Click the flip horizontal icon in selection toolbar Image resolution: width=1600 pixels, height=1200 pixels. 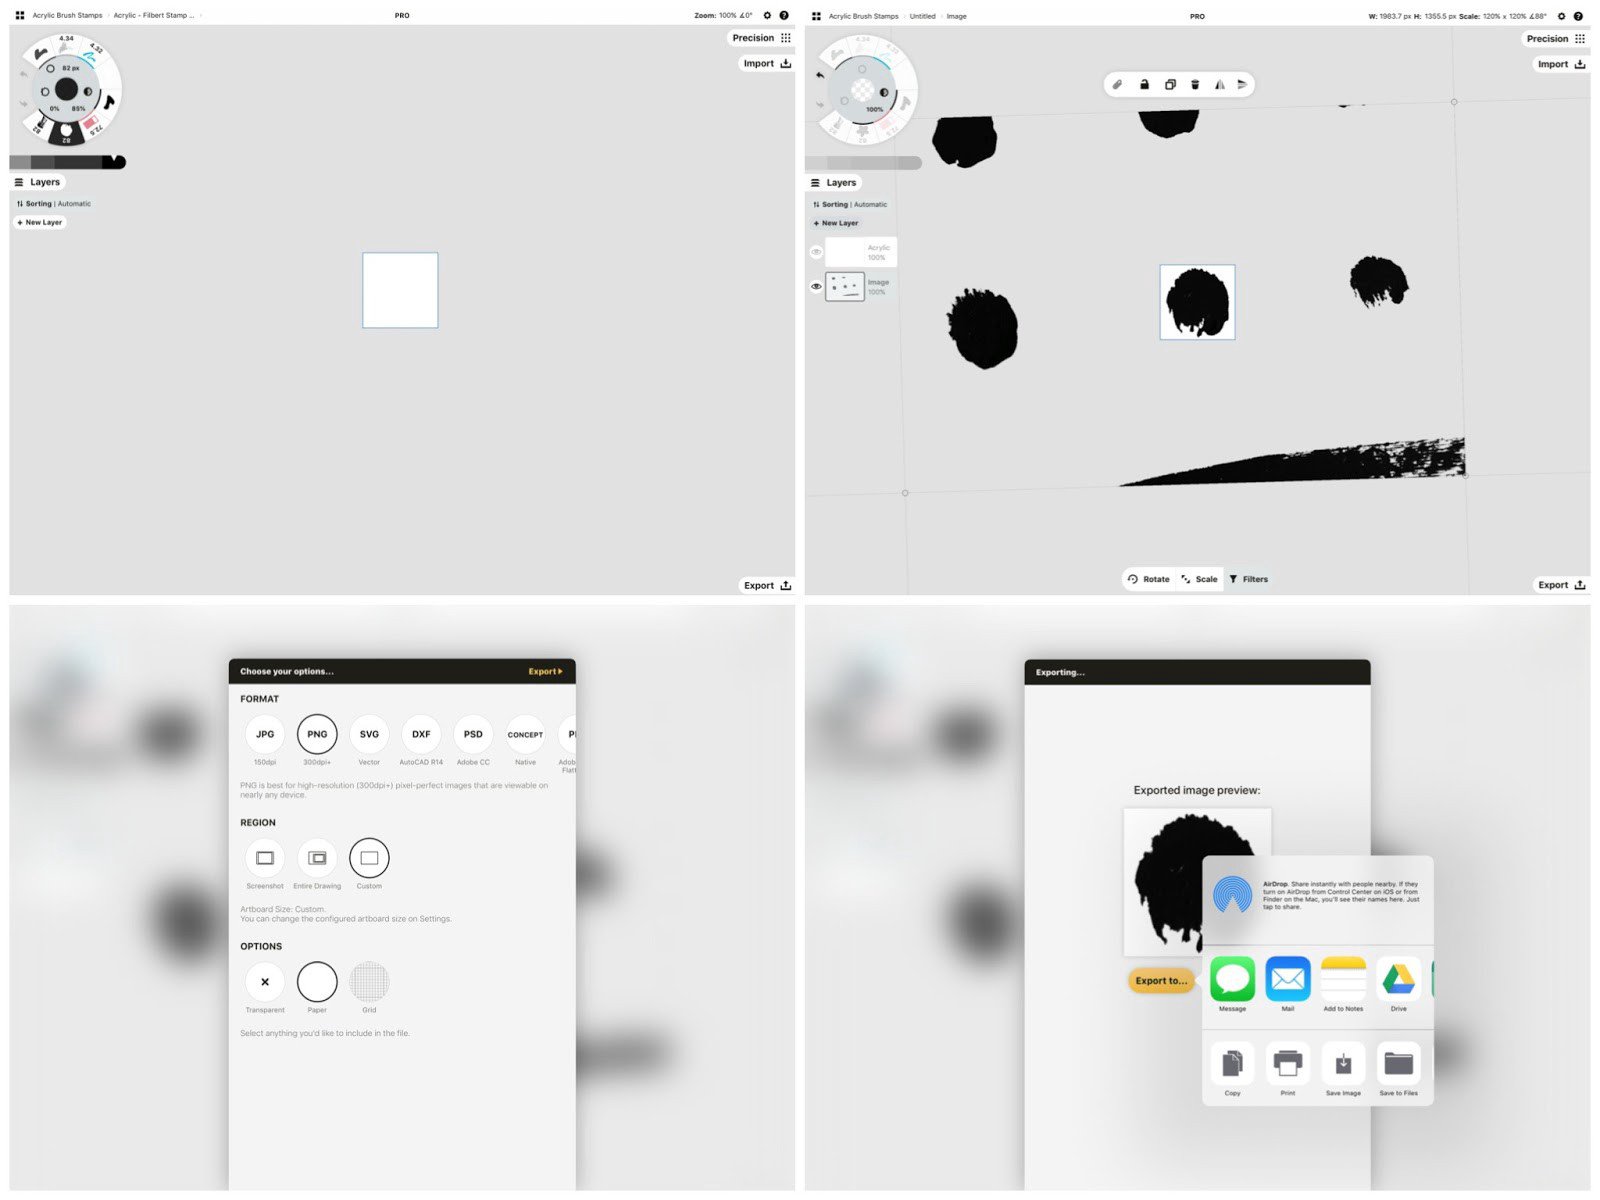1220,85
